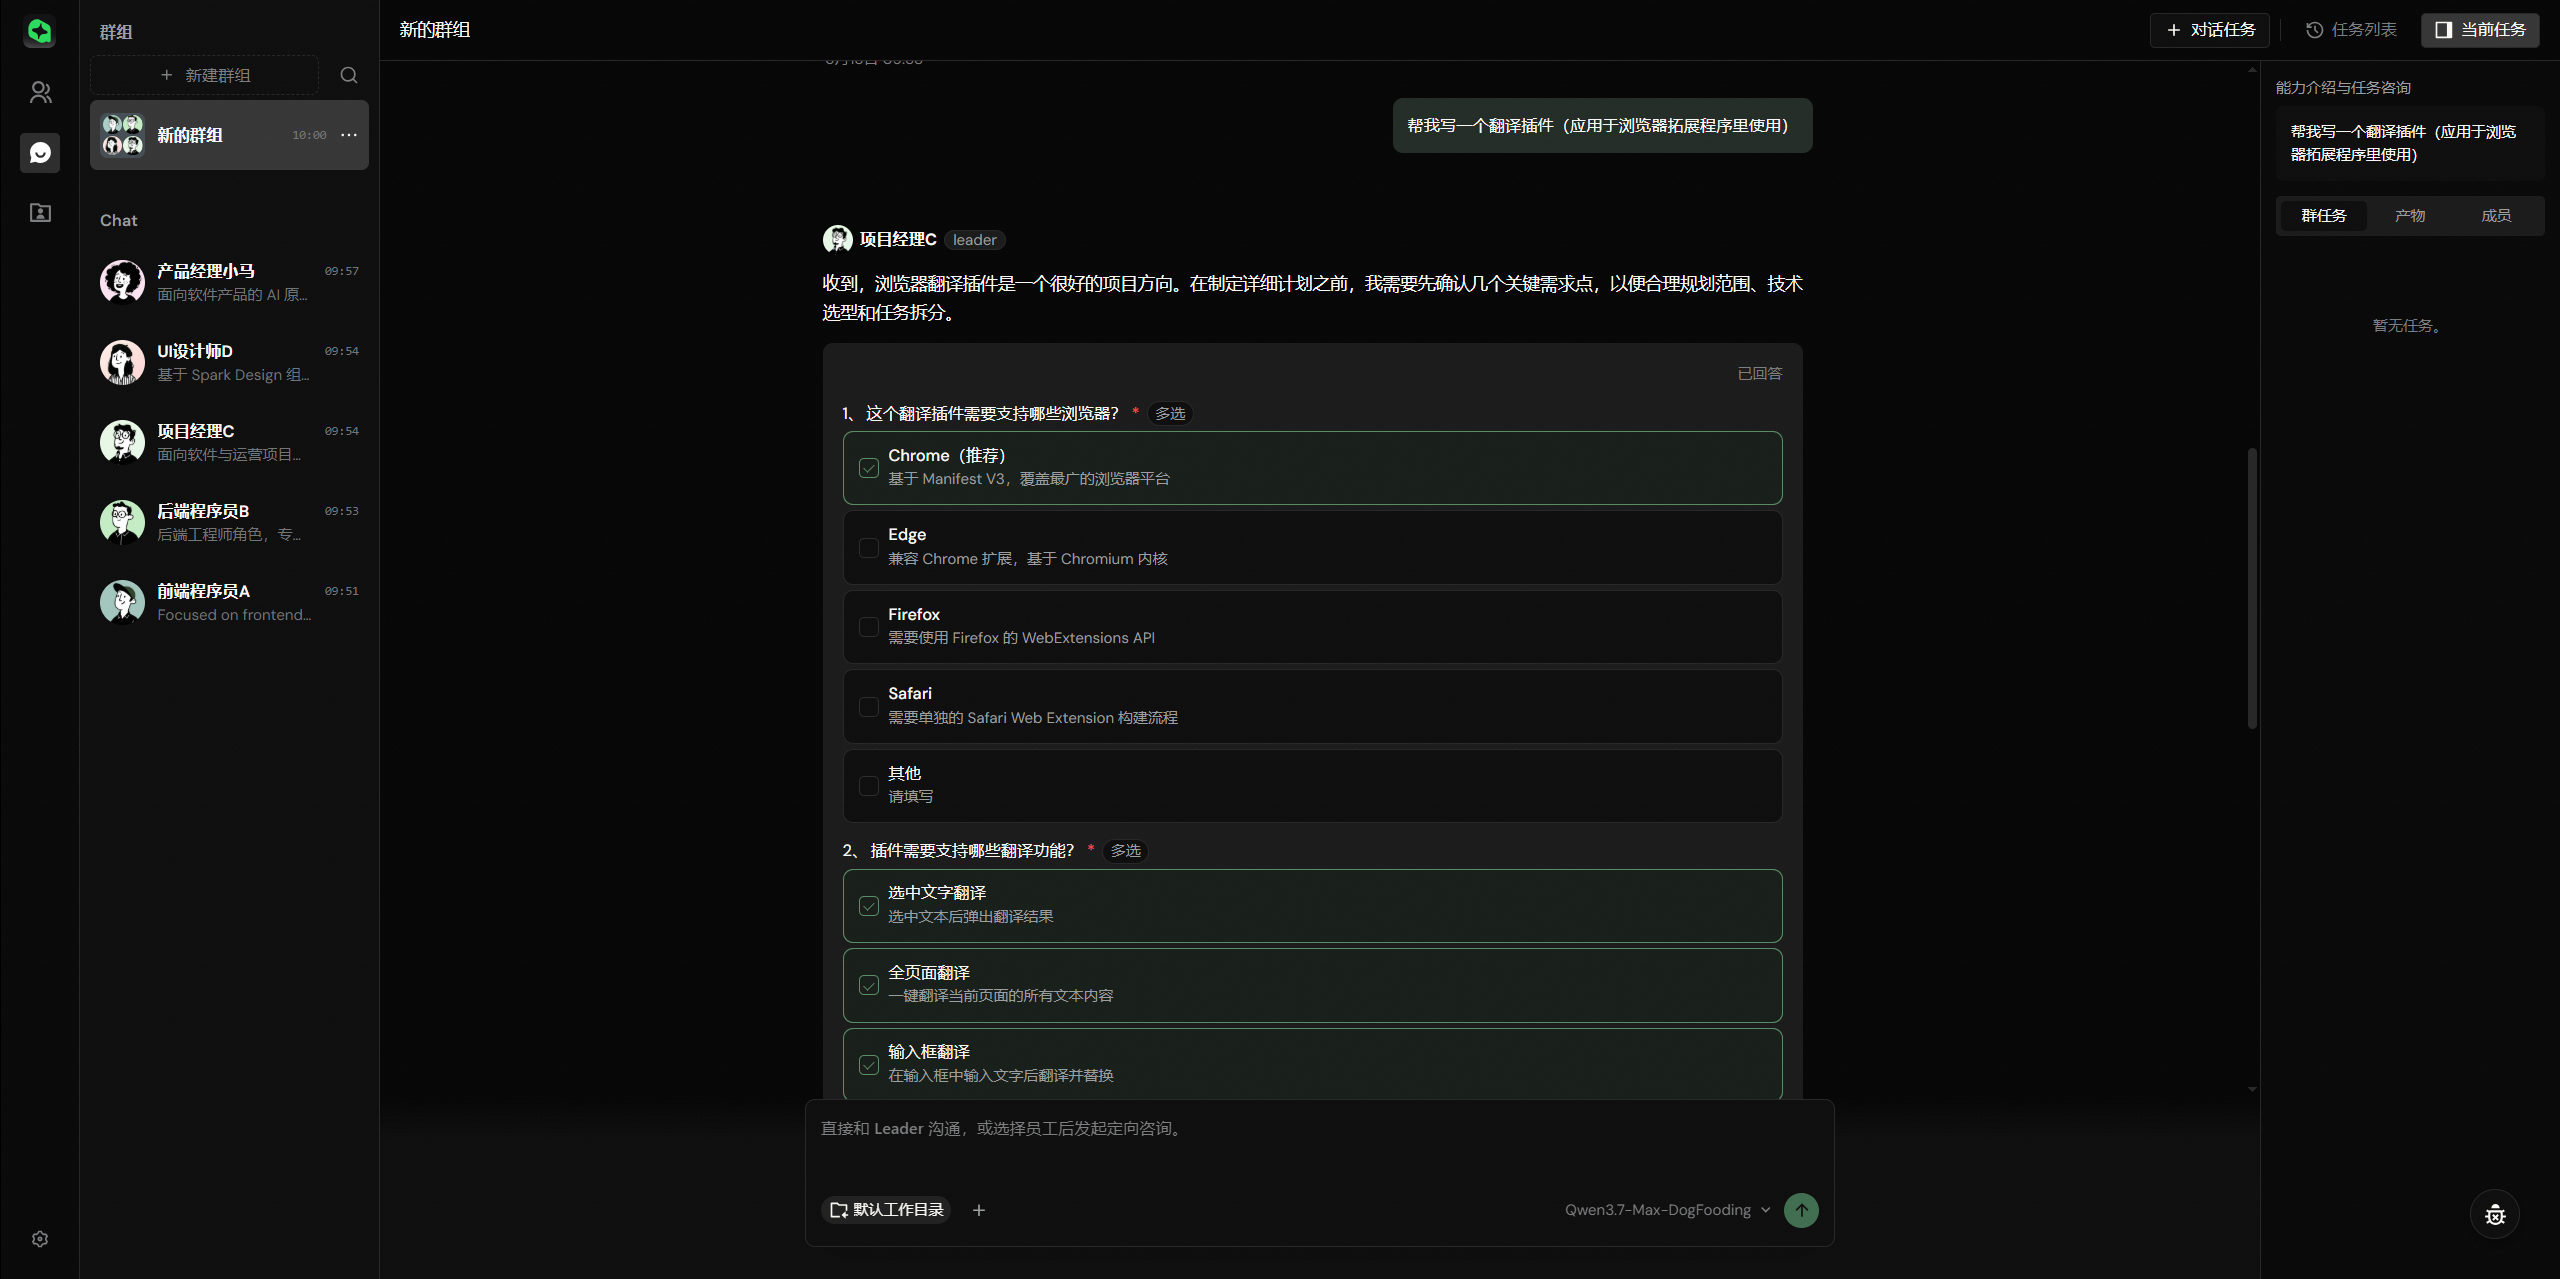Click UI设计师D avatar
The width and height of the screenshot is (2560, 1279).
click(122, 362)
